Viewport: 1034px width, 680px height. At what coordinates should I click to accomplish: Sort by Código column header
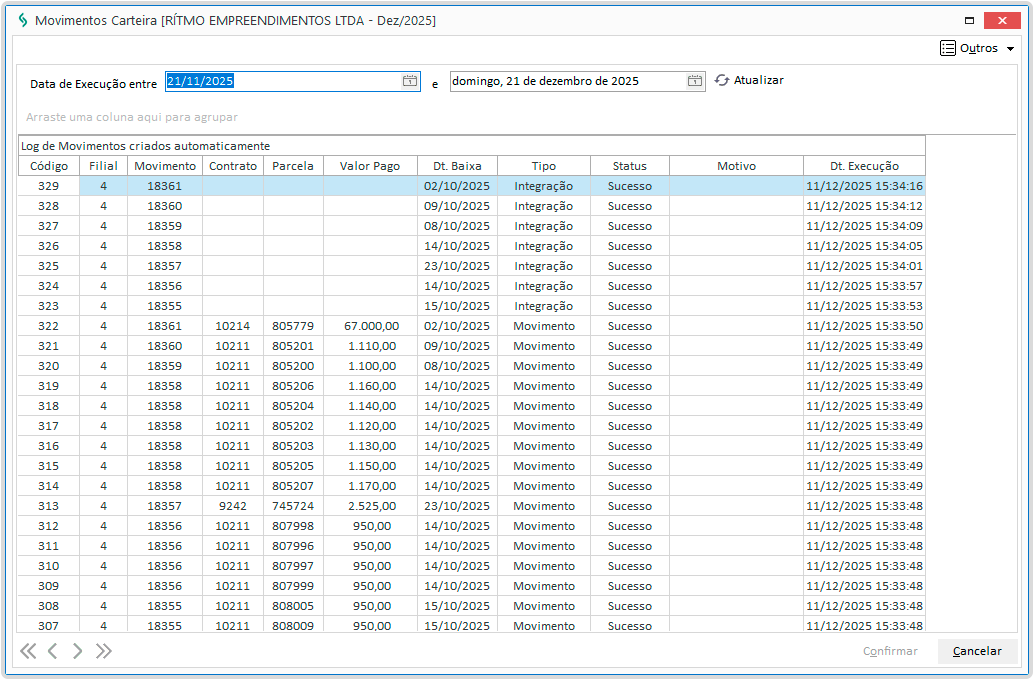48,166
